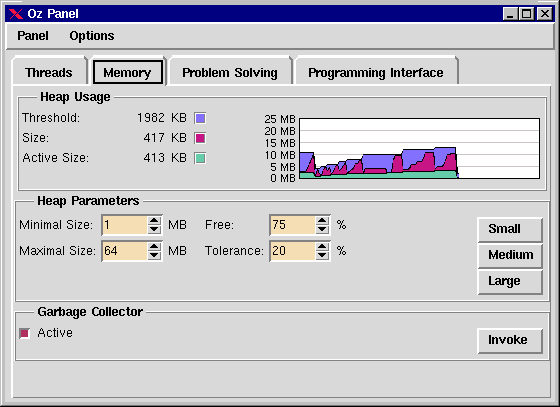Invoke the garbage collector
Screen dimensions: 560x407
click(x=510, y=340)
